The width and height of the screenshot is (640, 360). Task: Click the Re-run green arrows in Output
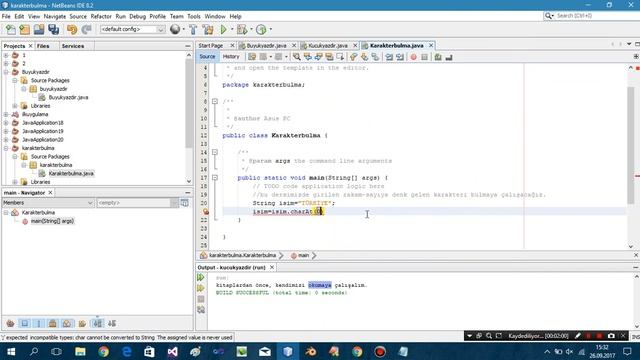click(x=201, y=278)
